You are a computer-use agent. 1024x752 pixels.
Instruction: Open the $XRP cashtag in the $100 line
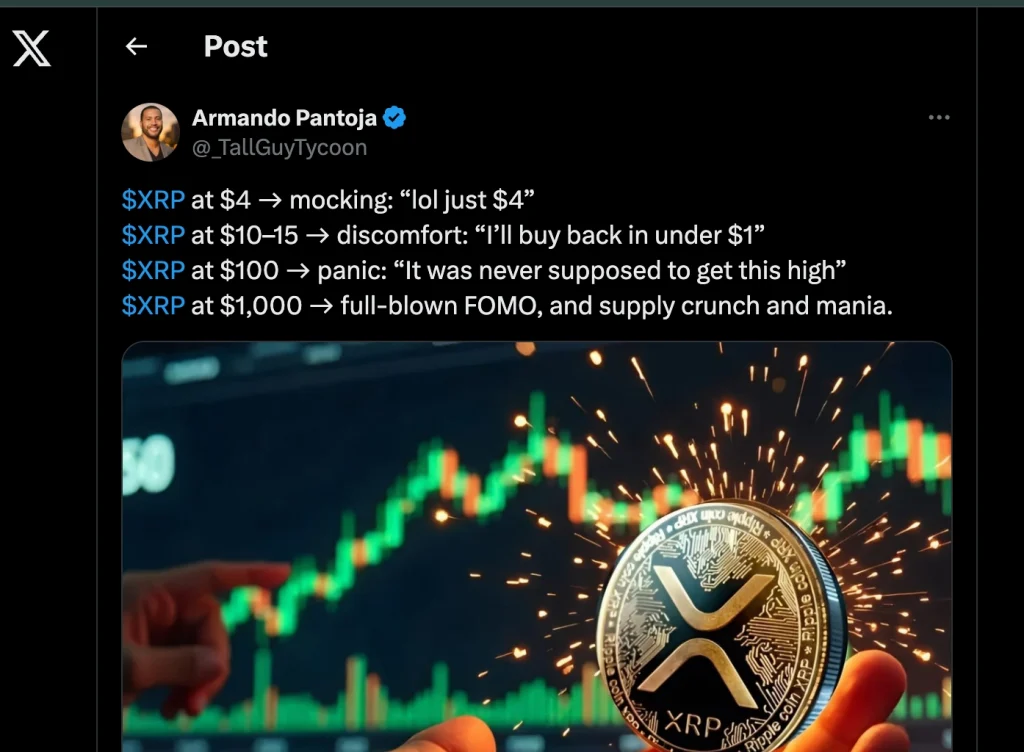click(153, 270)
